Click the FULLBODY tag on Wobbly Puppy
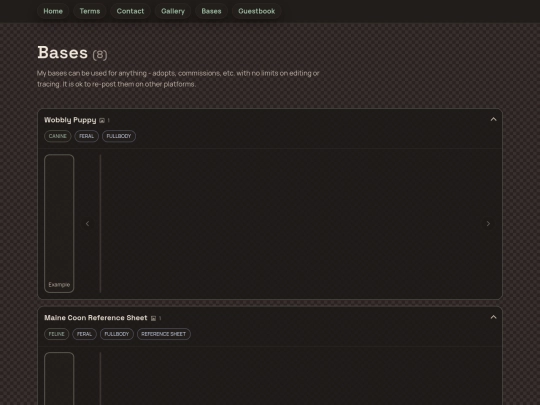 coord(119,136)
